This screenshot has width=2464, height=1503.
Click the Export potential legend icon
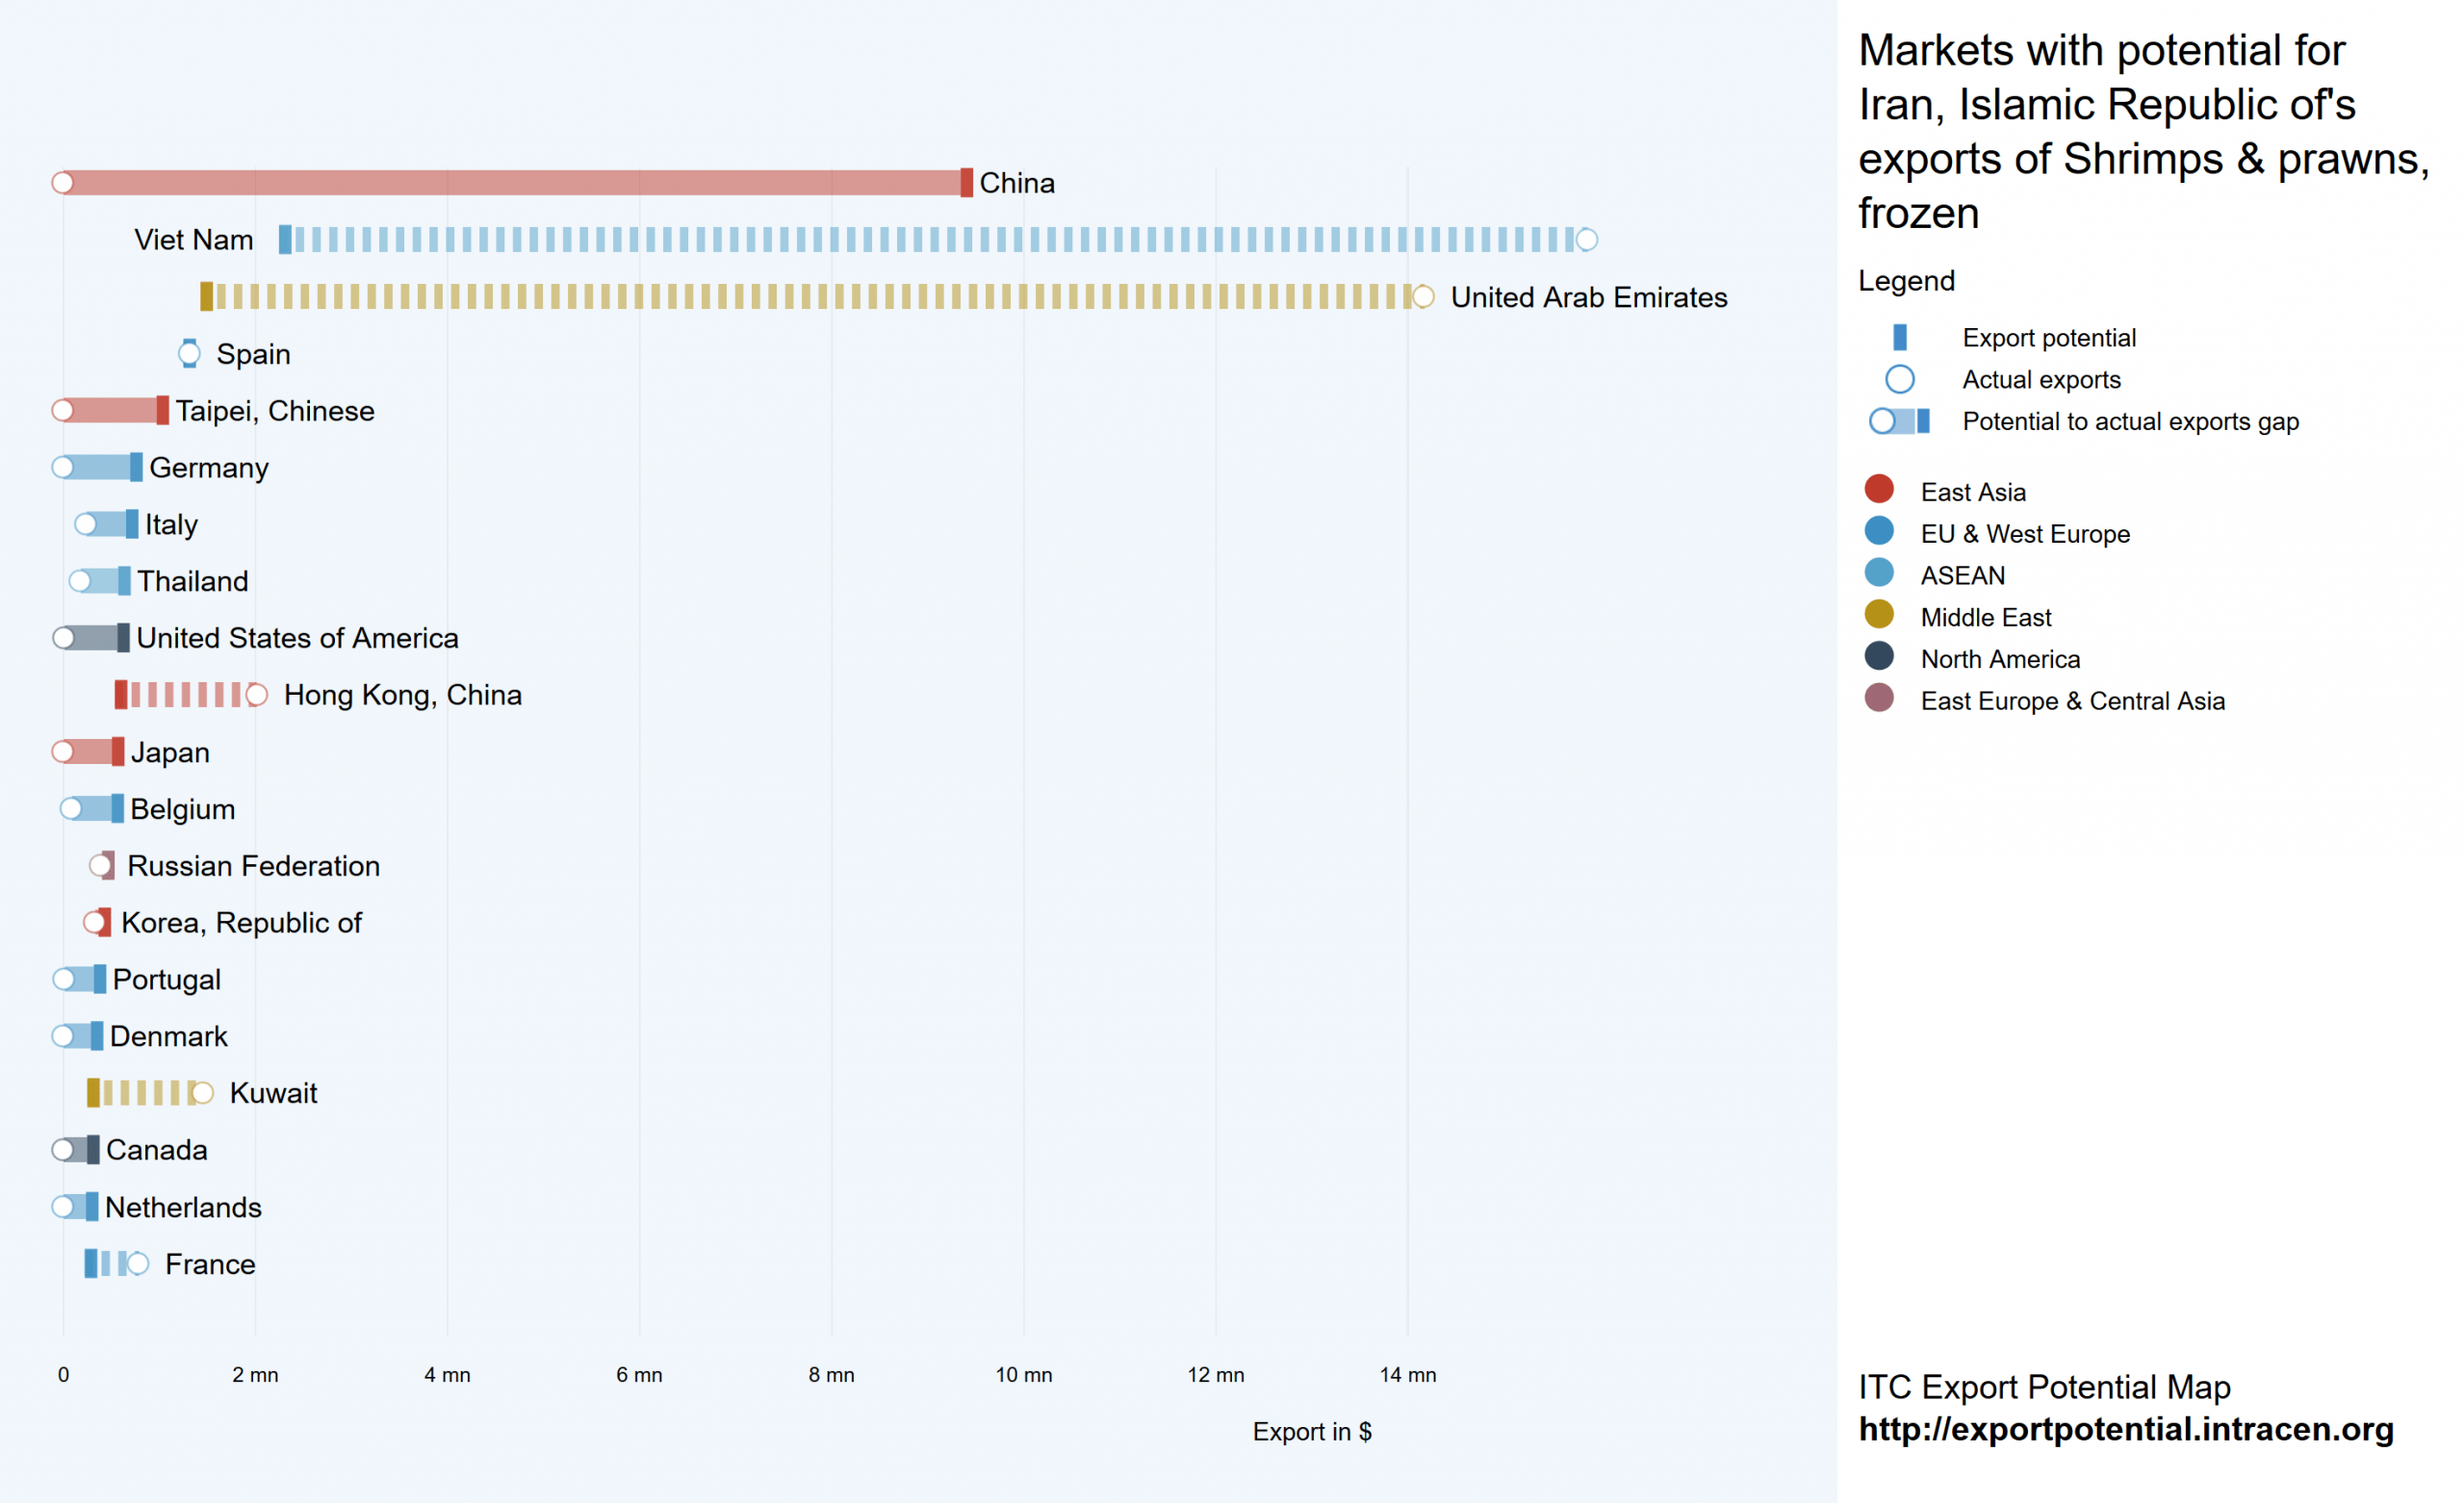point(1899,338)
